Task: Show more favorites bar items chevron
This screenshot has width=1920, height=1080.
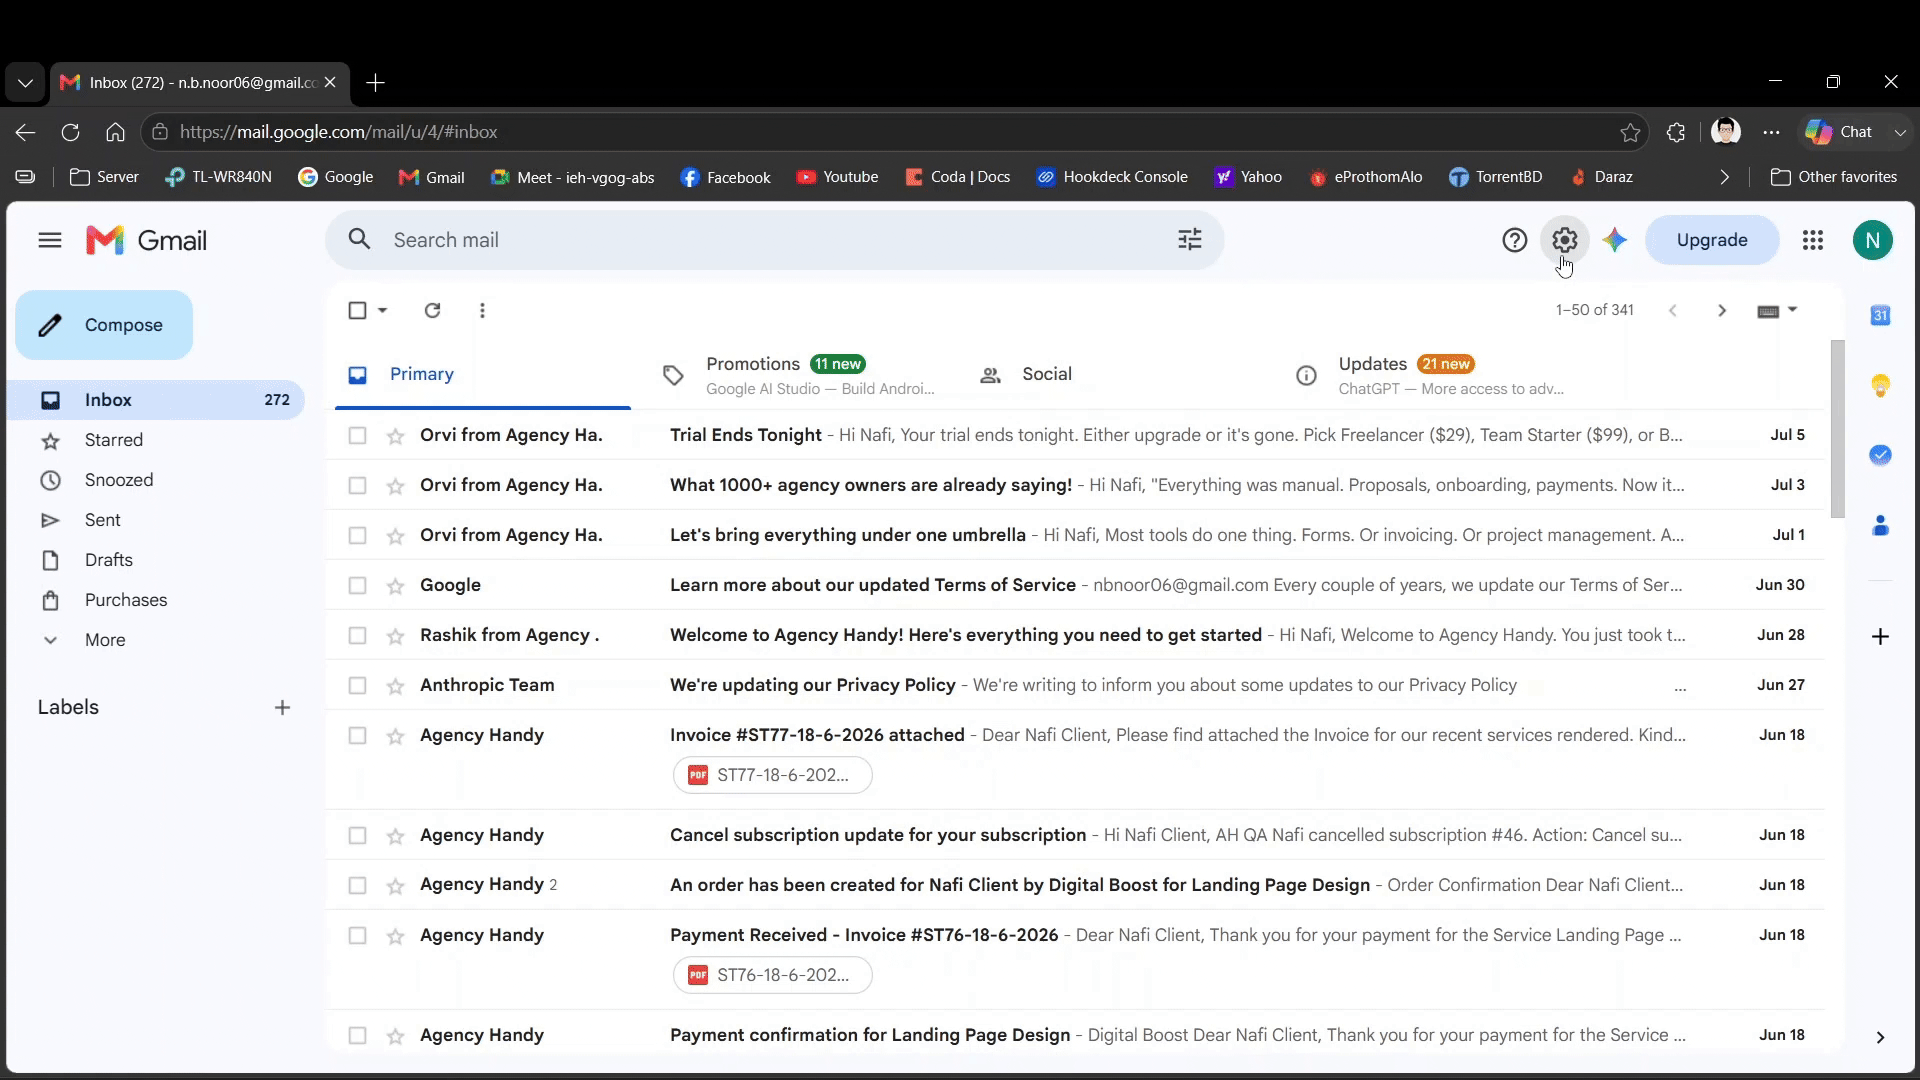Action: [x=1724, y=177]
